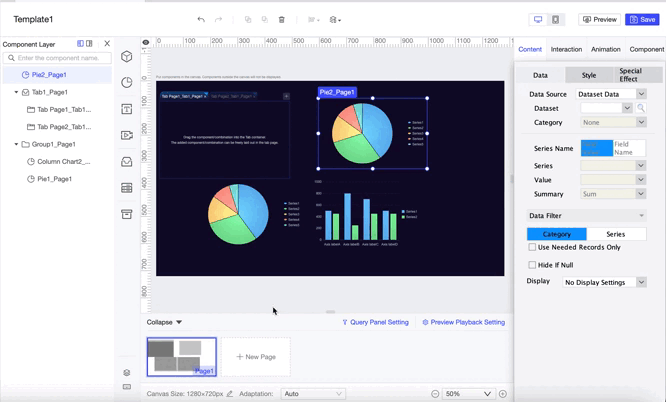Collapse the page panel

pos(164,322)
